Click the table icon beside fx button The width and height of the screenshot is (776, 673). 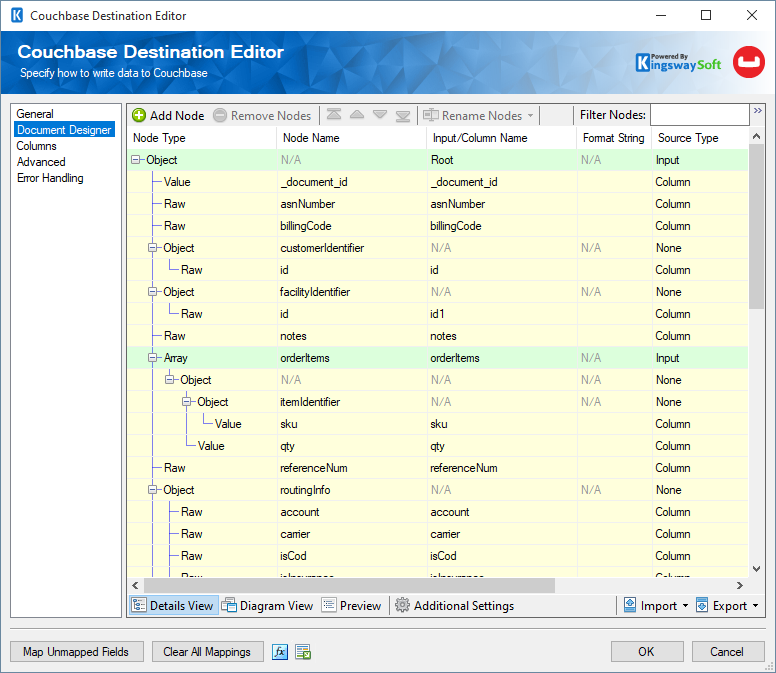tap(303, 652)
